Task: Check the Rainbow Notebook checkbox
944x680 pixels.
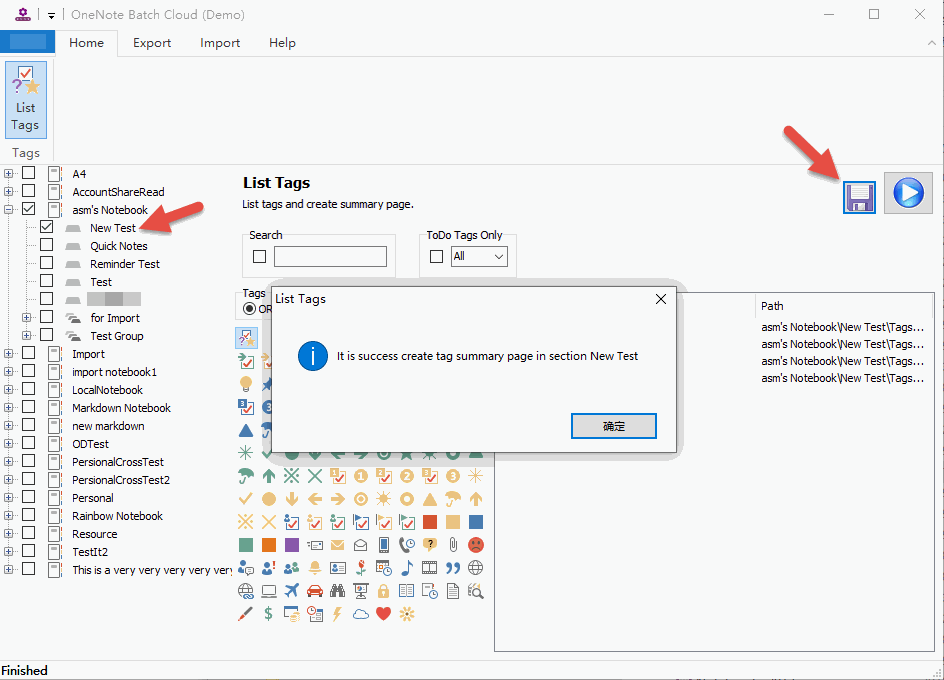Action: pos(28,515)
